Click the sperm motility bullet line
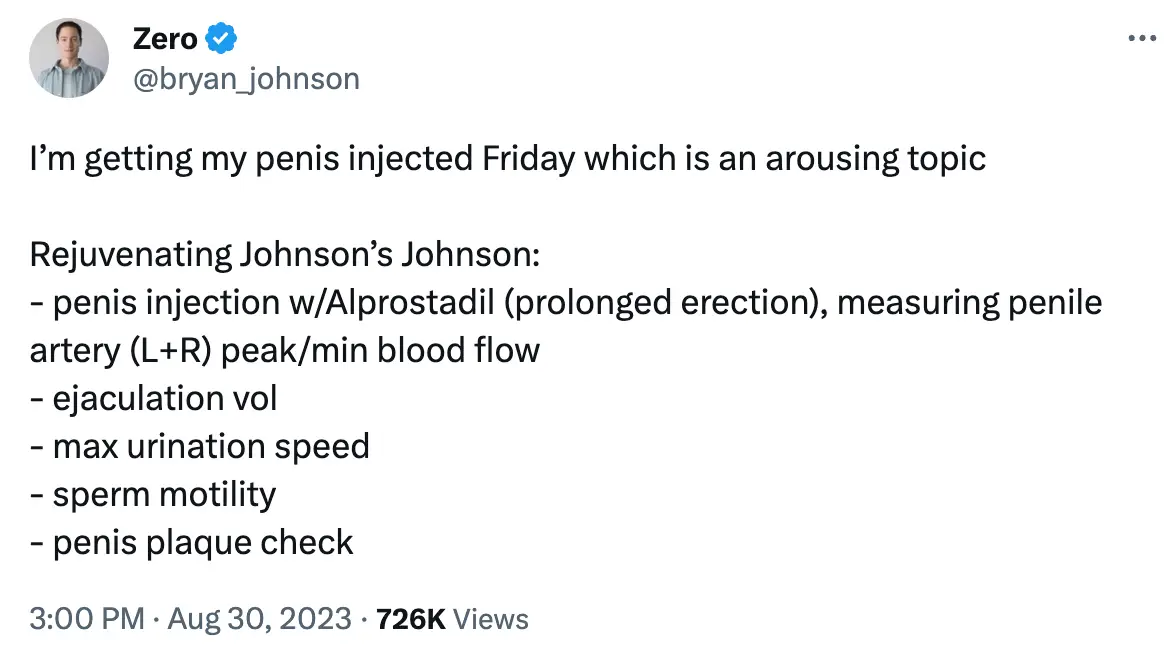1174x656 pixels. tap(153, 494)
